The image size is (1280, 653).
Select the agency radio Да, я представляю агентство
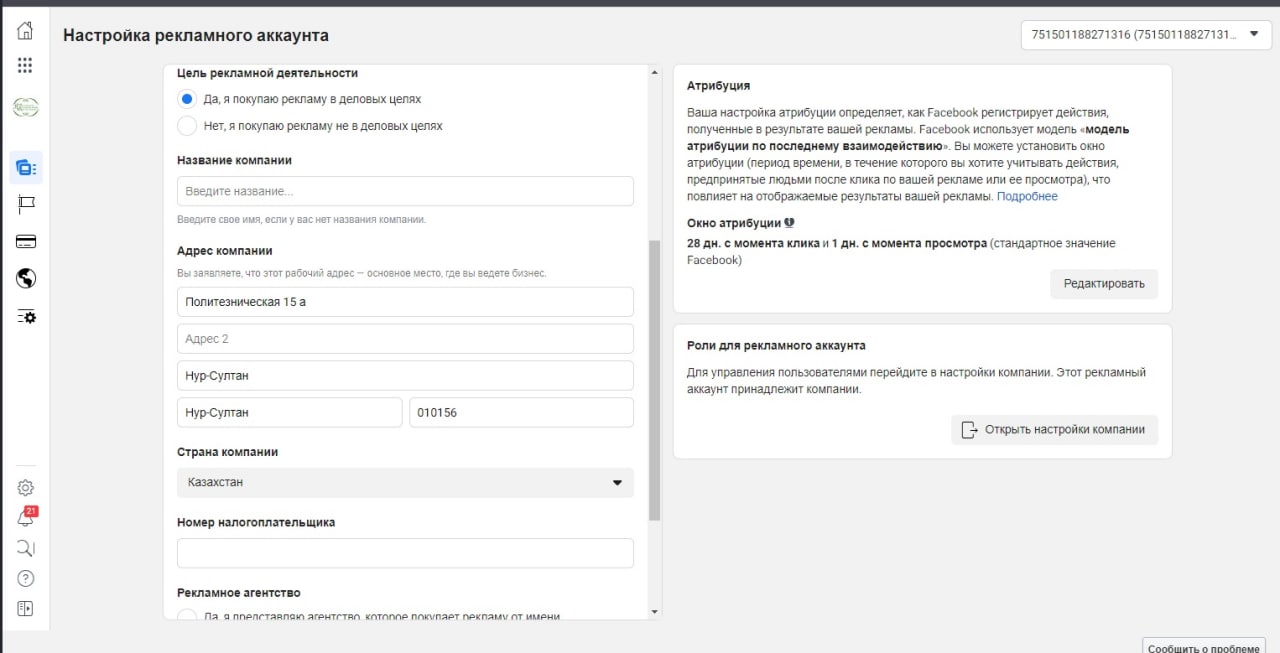coord(186,616)
